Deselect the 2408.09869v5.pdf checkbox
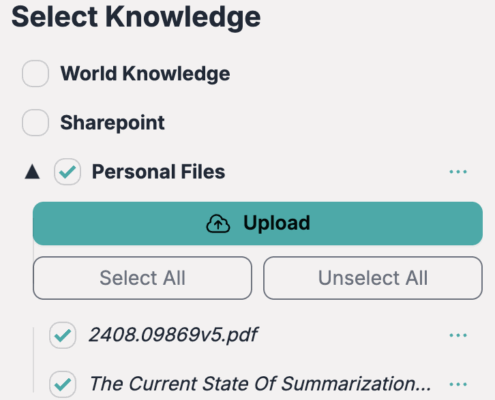This screenshot has height=400, width=495. pos(63,335)
